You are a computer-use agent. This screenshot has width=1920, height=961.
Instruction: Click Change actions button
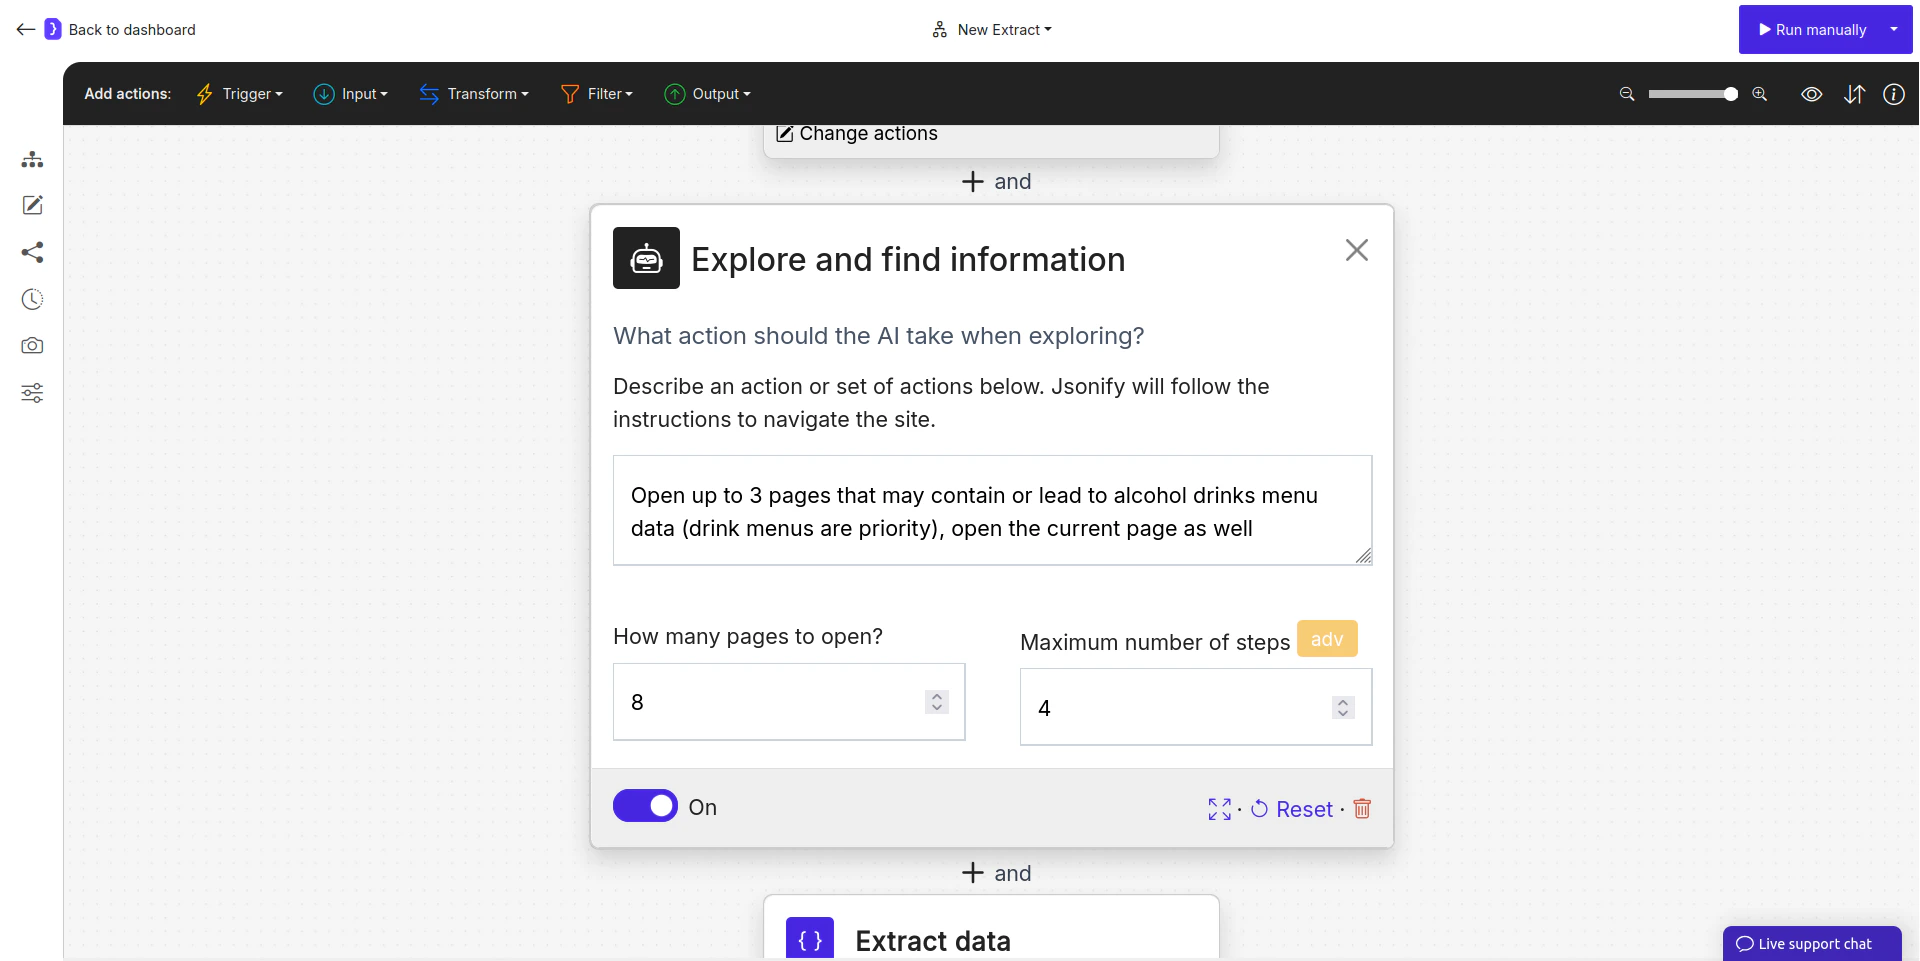pyautogui.click(x=857, y=134)
